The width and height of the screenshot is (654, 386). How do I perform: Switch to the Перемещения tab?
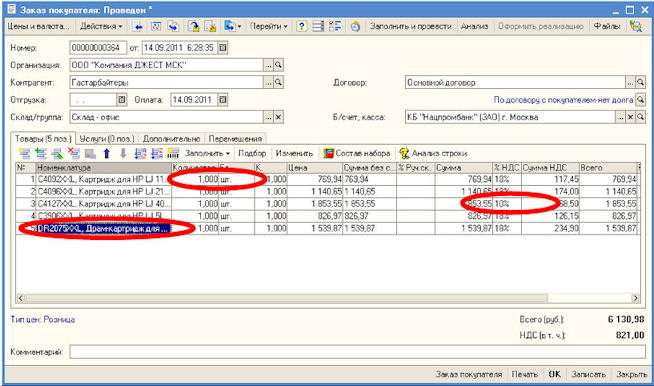pyautogui.click(x=236, y=139)
